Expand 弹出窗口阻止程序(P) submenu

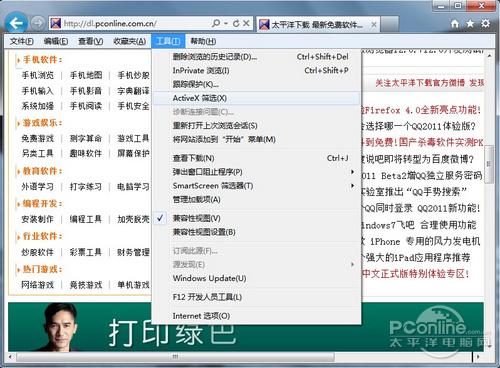(256, 172)
